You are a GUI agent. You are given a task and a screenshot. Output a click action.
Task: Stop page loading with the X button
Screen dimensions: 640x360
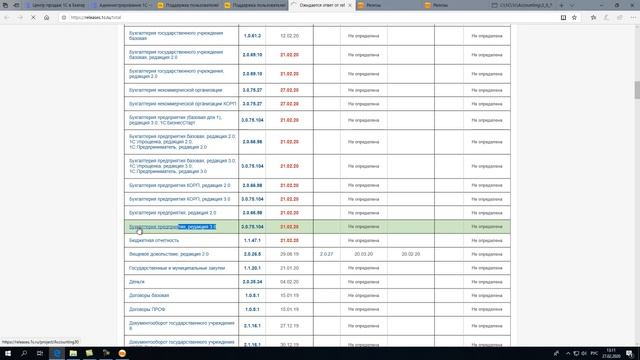[33, 18]
